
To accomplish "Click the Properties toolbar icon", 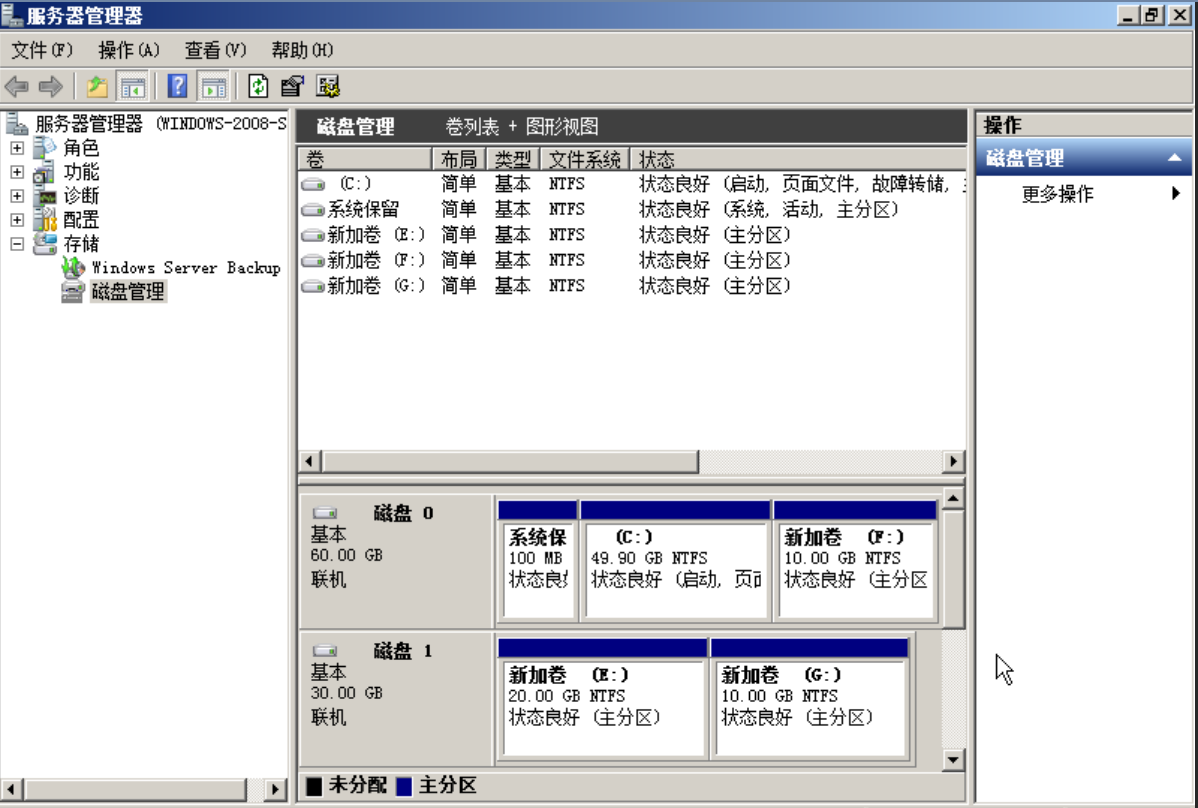I will 292,87.
